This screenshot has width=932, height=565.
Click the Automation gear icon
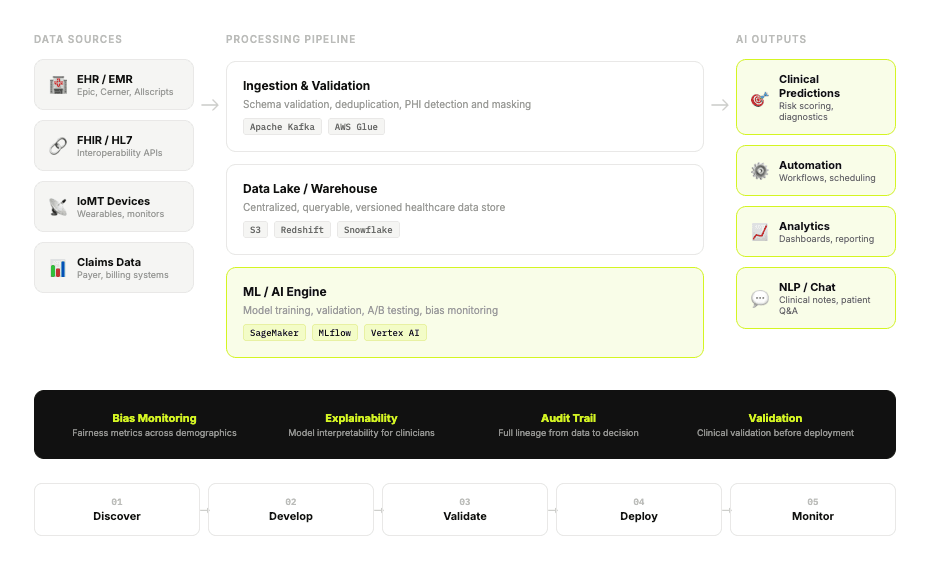(760, 171)
